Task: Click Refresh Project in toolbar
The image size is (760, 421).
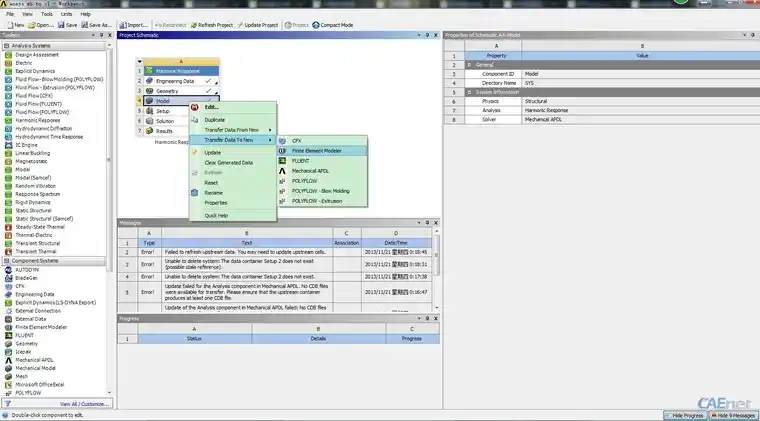Action: point(211,25)
